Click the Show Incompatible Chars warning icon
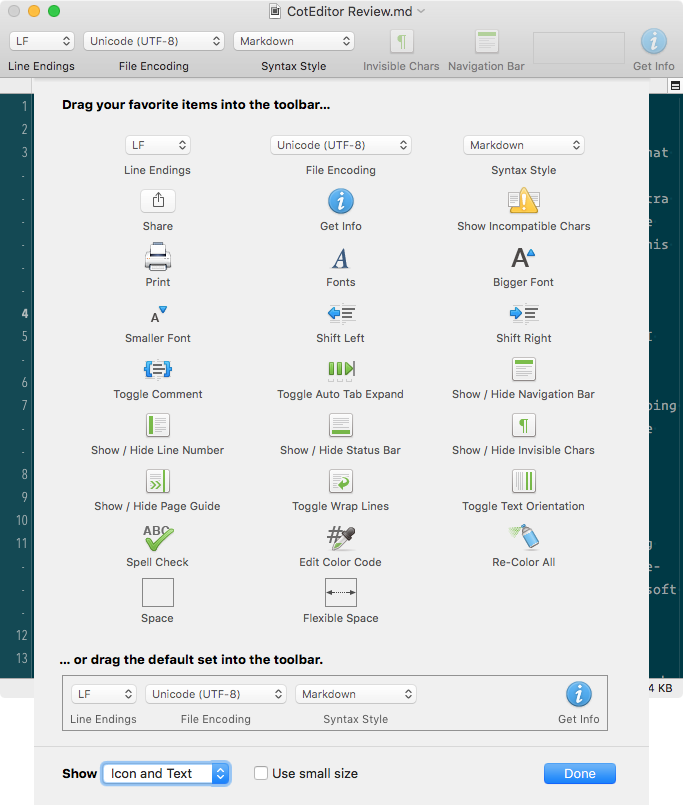Image resolution: width=683 pixels, height=805 pixels. pyautogui.click(x=523, y=201)
